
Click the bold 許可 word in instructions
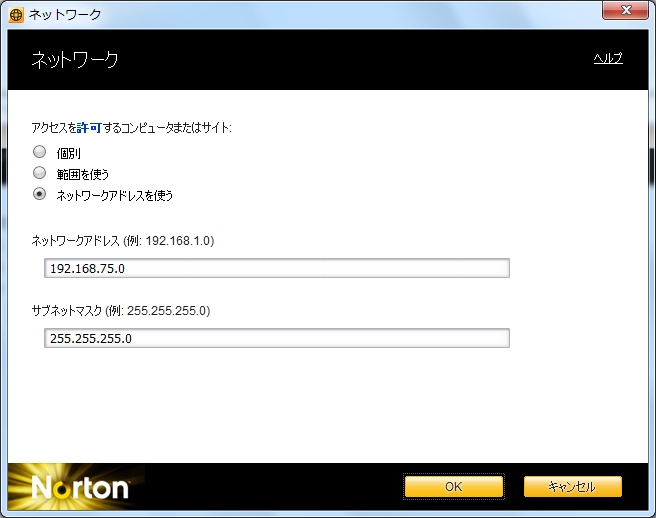[89, 128]
